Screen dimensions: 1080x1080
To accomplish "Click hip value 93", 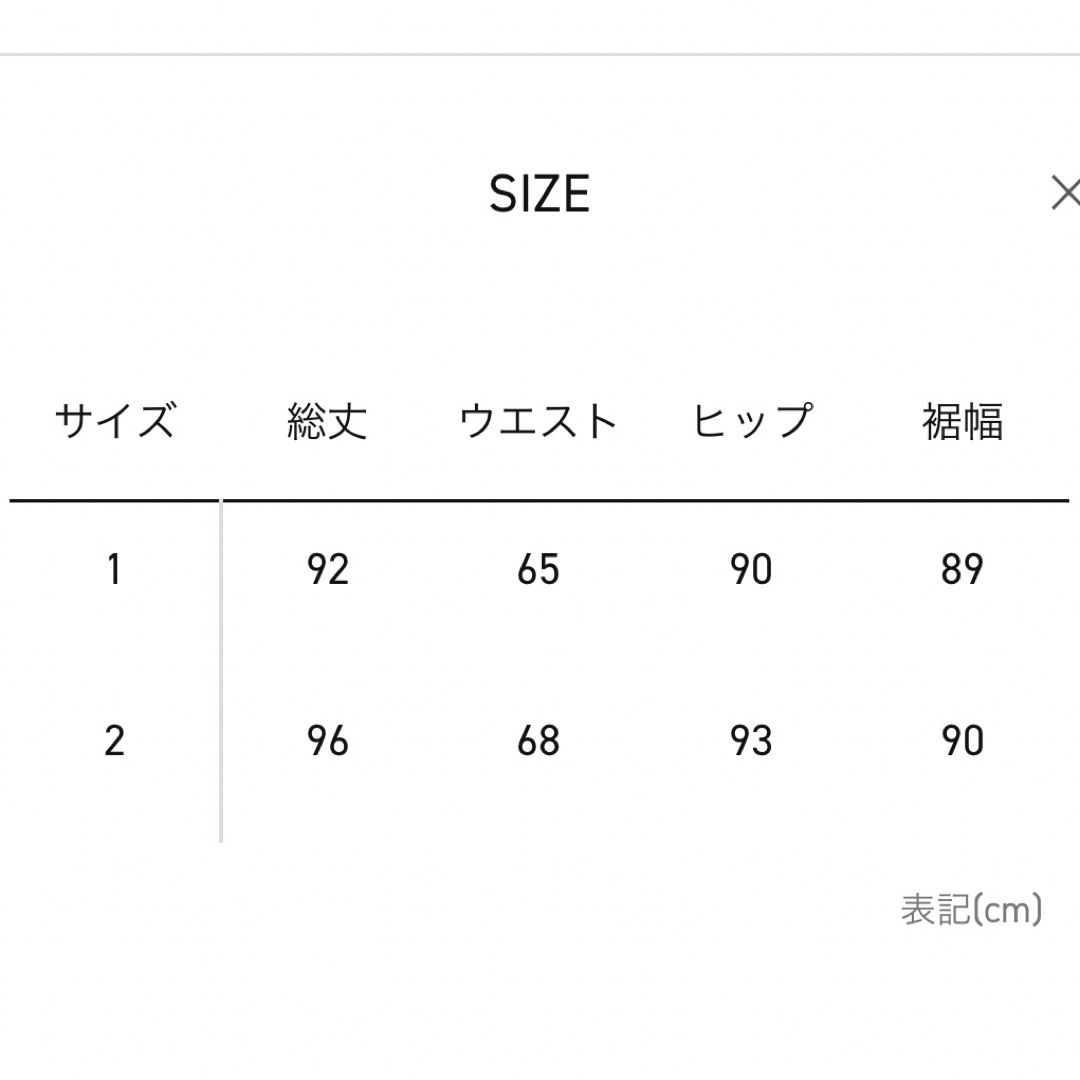I will [751, 741].
